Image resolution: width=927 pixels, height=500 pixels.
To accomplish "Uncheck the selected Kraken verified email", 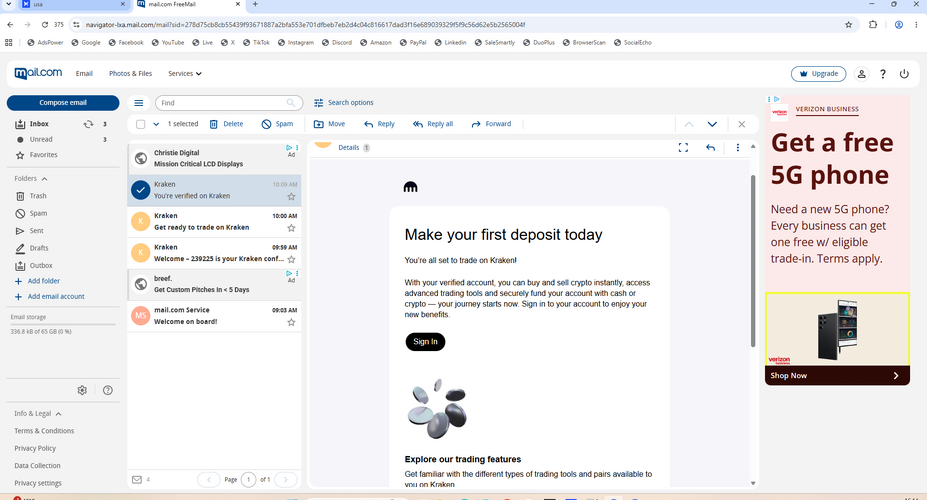I will (140, 190).
